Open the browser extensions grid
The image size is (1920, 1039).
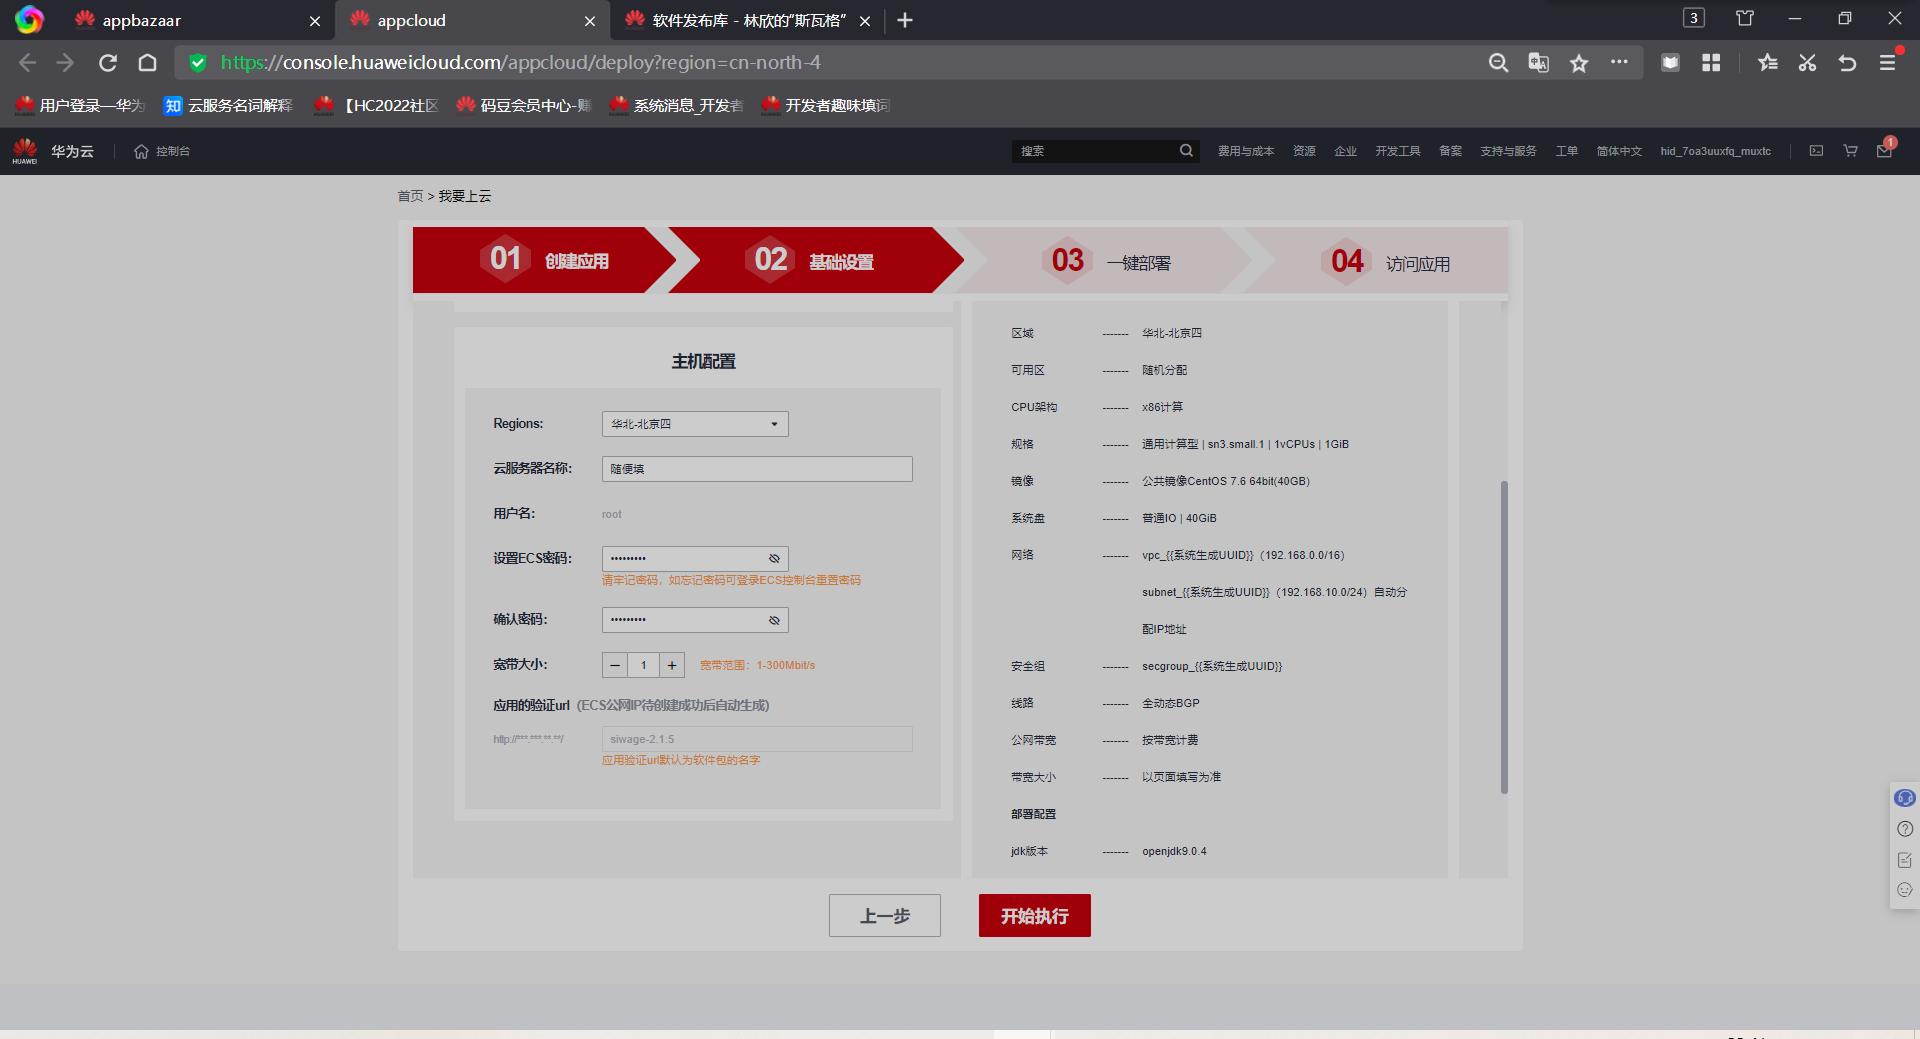[x=1711, y=63]
